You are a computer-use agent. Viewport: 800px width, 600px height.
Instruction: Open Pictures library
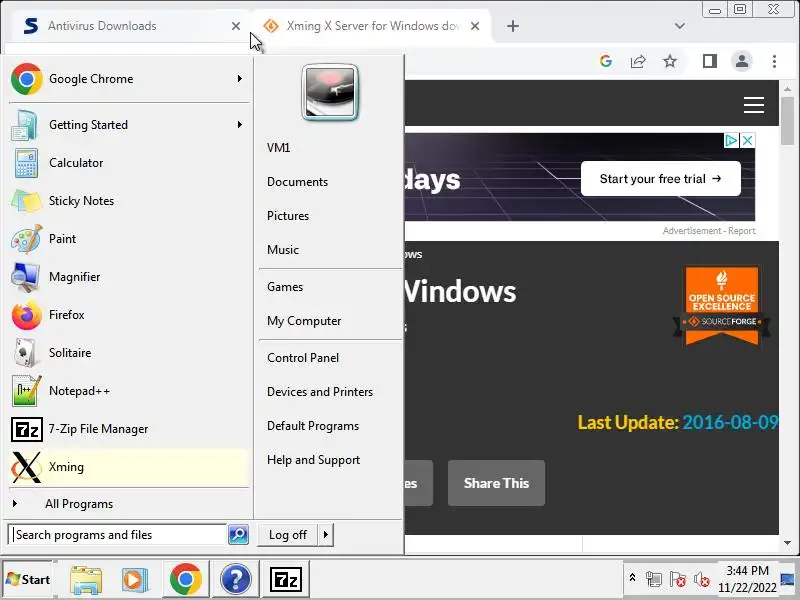288,216
